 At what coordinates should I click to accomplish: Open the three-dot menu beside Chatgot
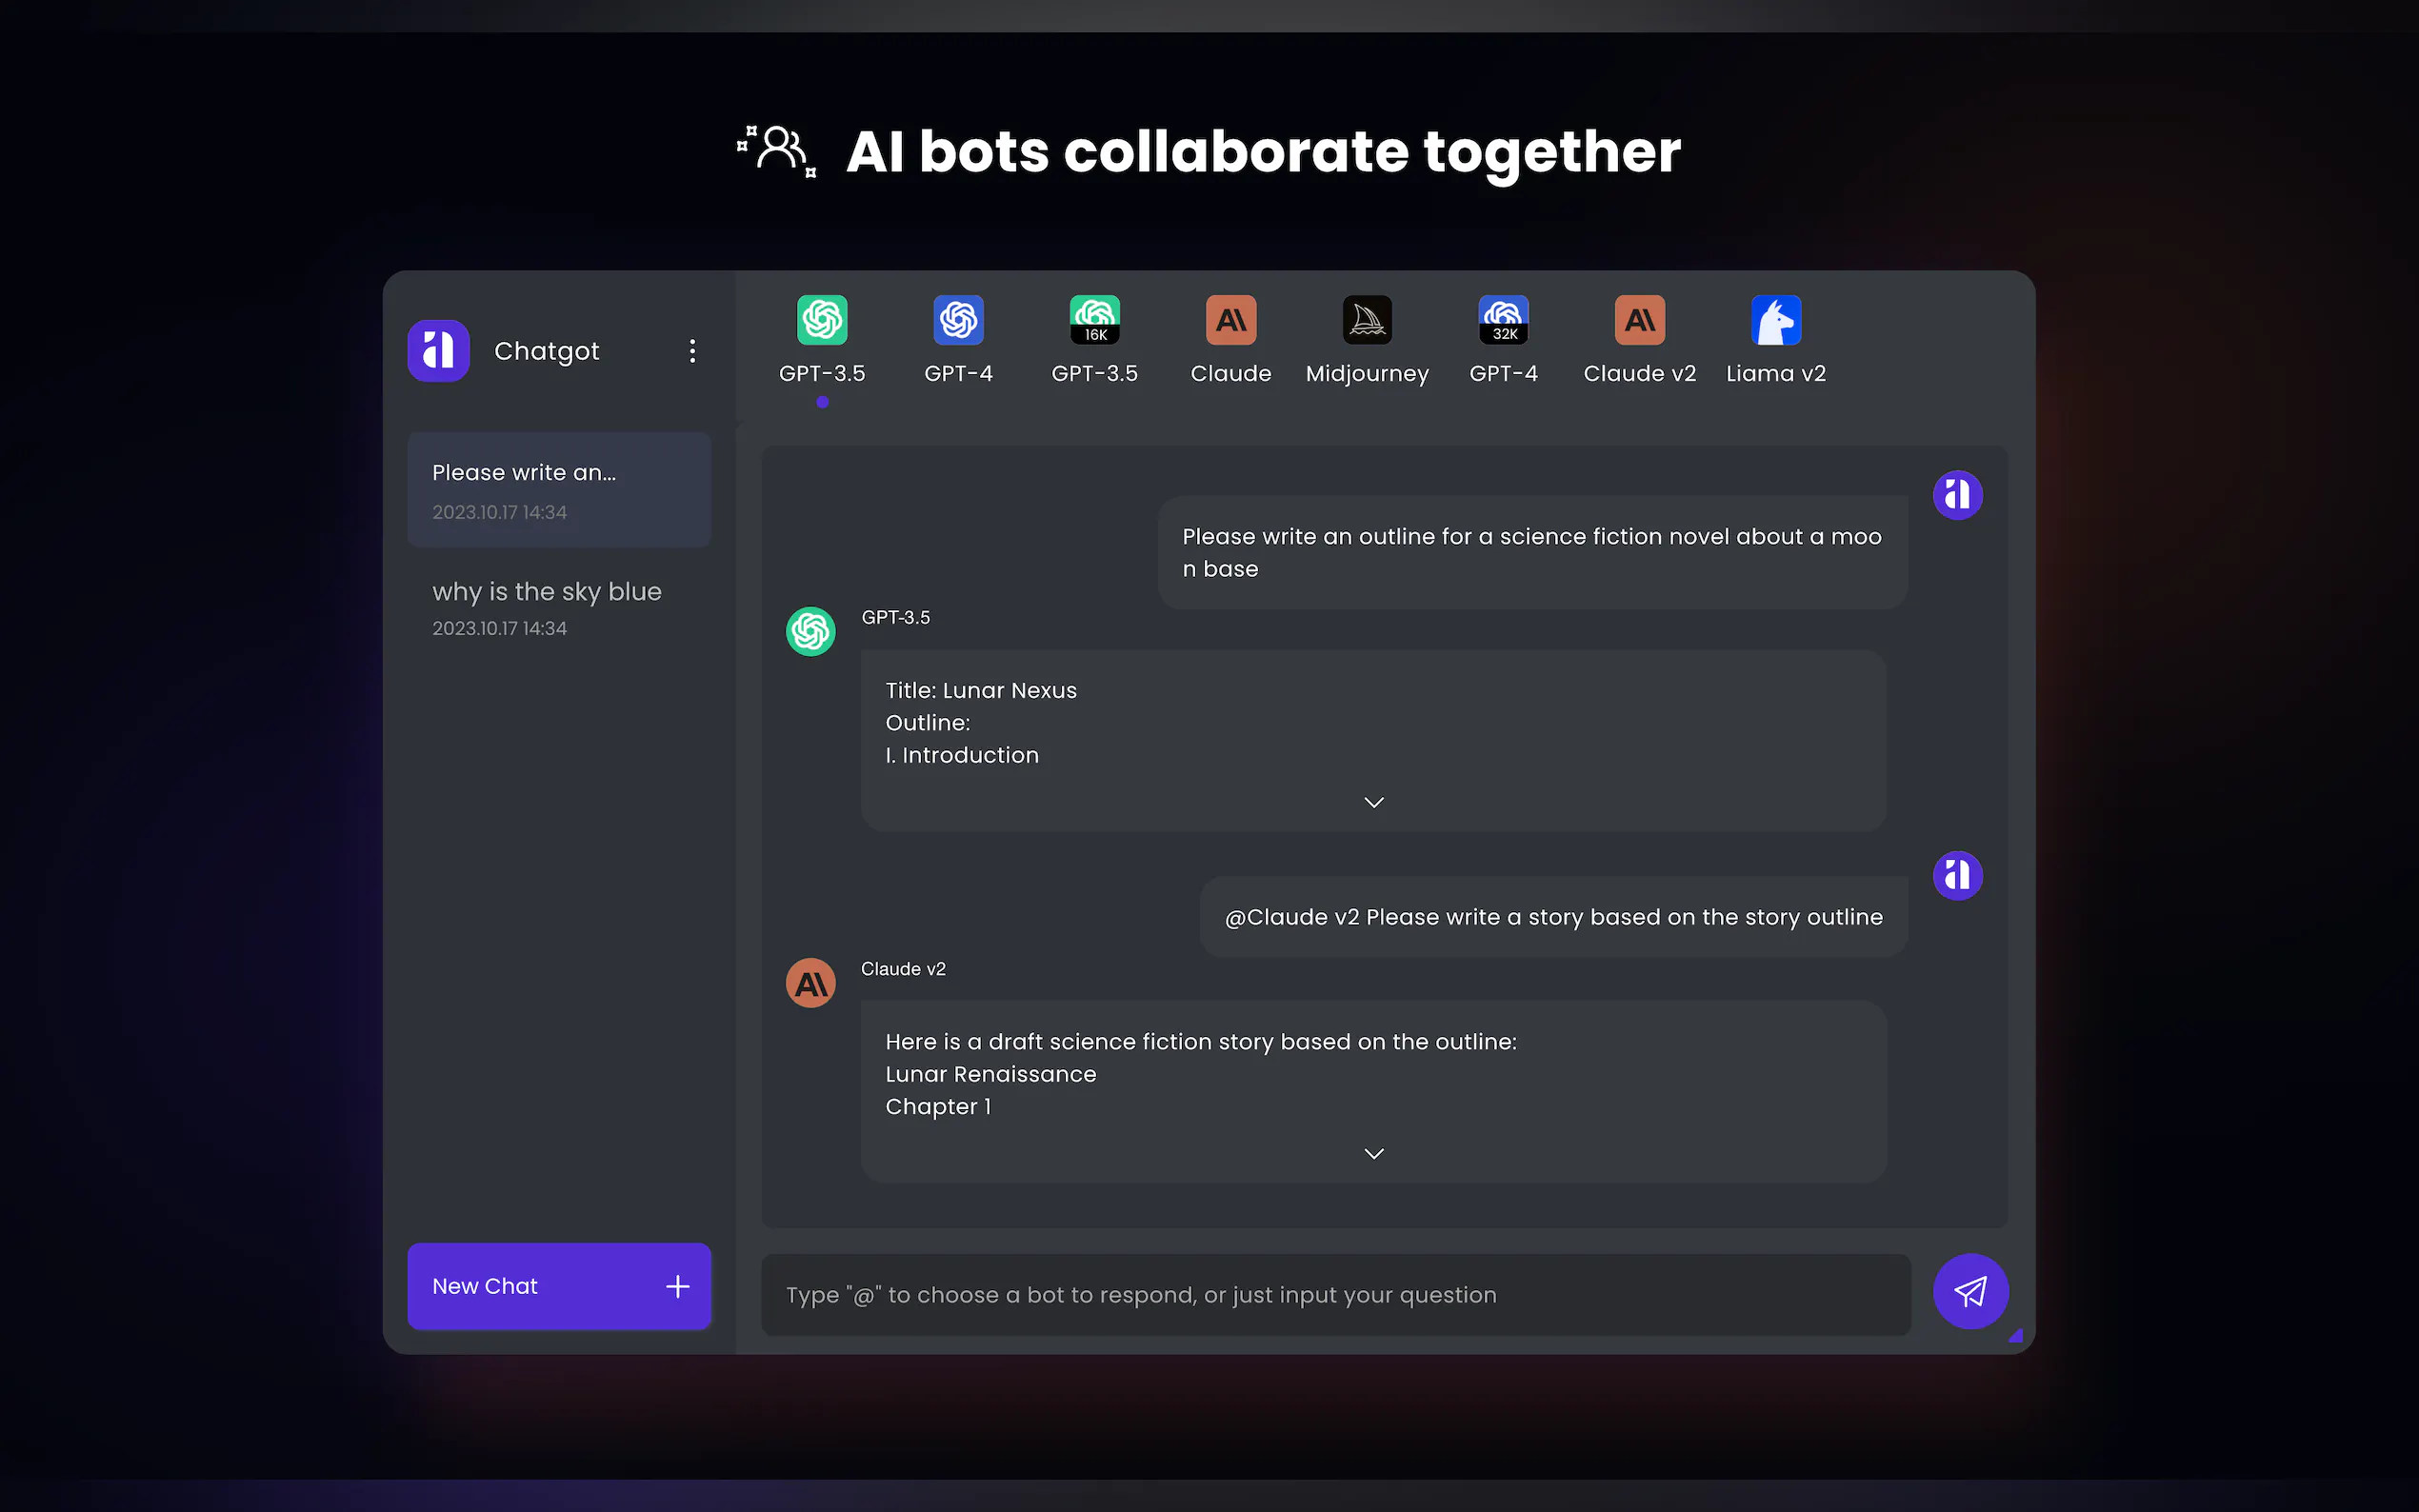coord(692,351)
